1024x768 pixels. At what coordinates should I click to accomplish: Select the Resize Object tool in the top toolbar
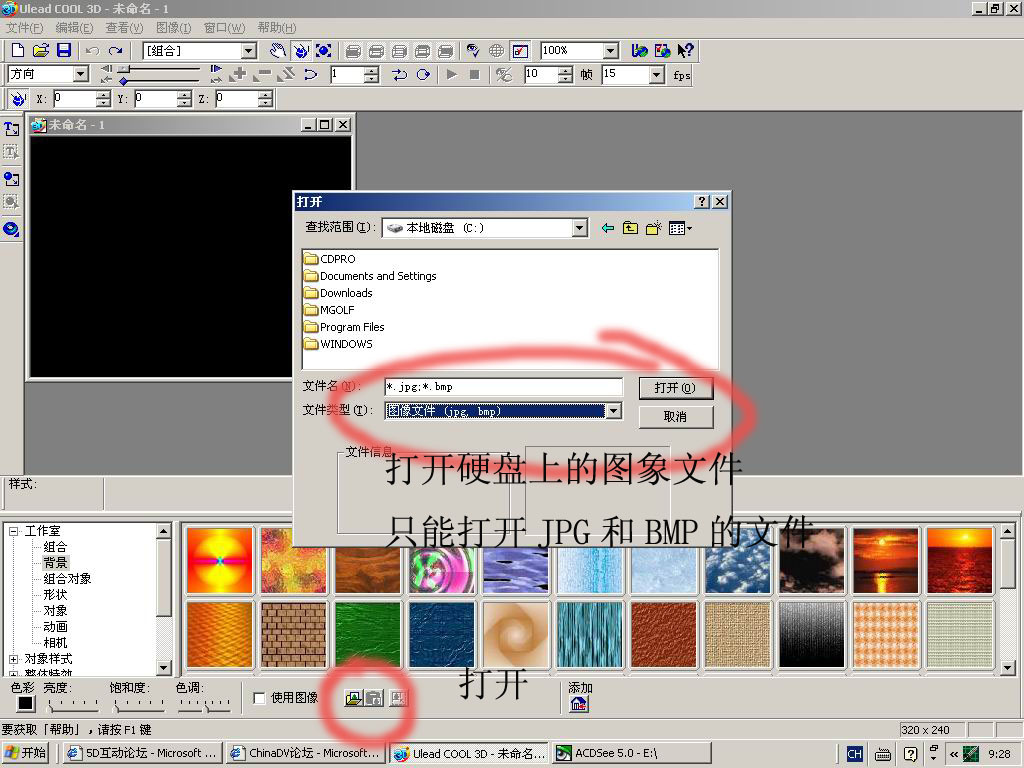[323, 50]
